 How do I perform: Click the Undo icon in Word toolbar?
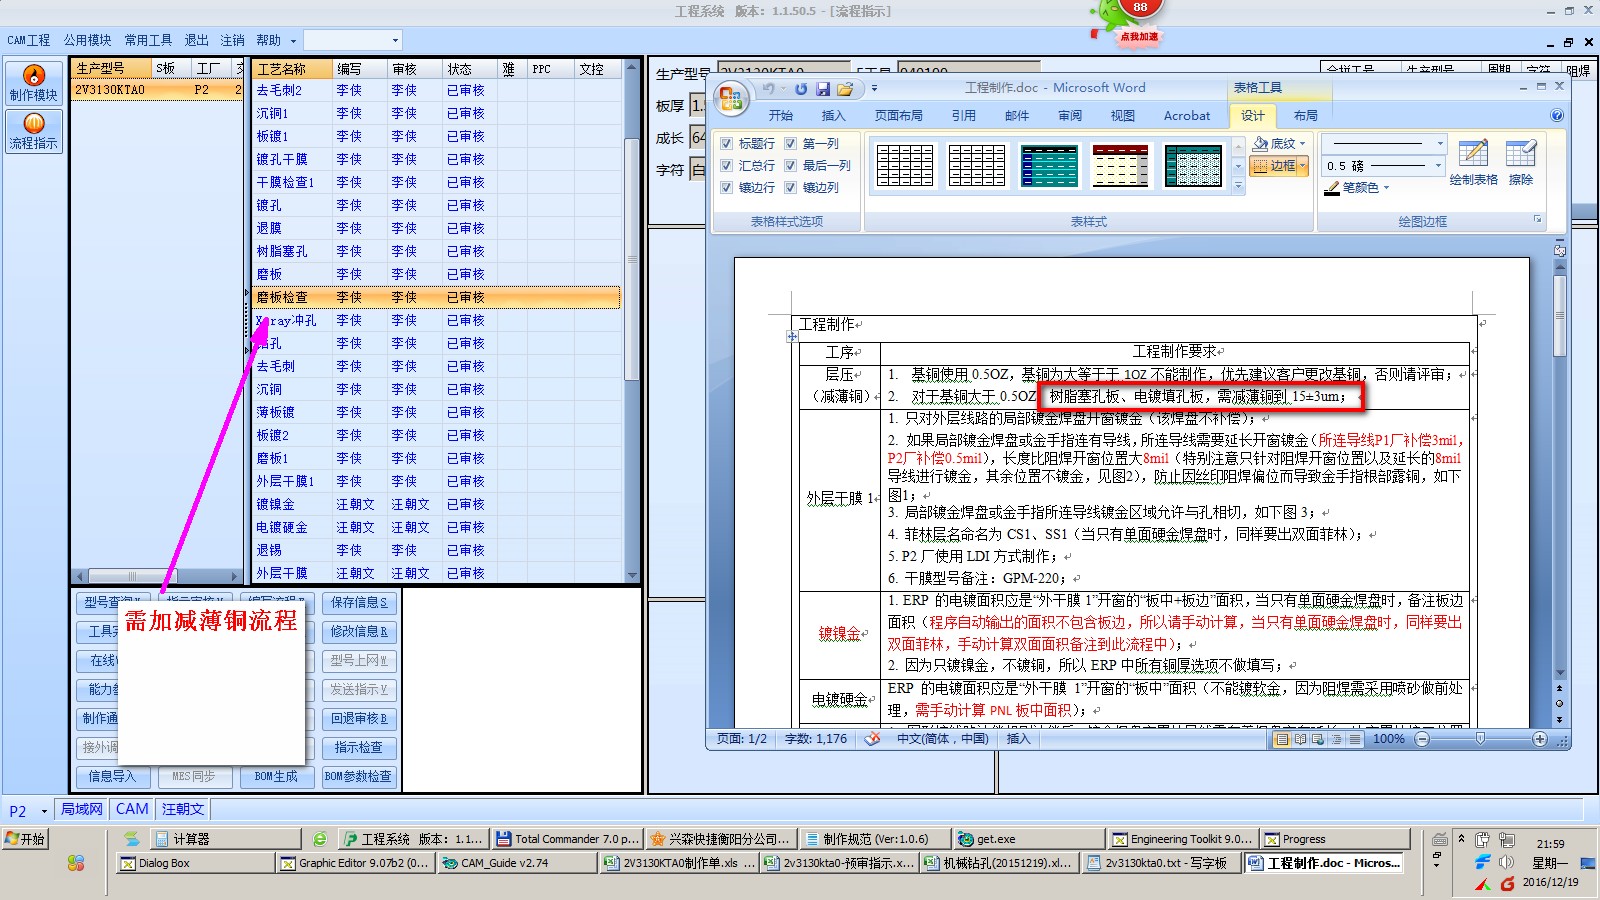coord(769,89)
